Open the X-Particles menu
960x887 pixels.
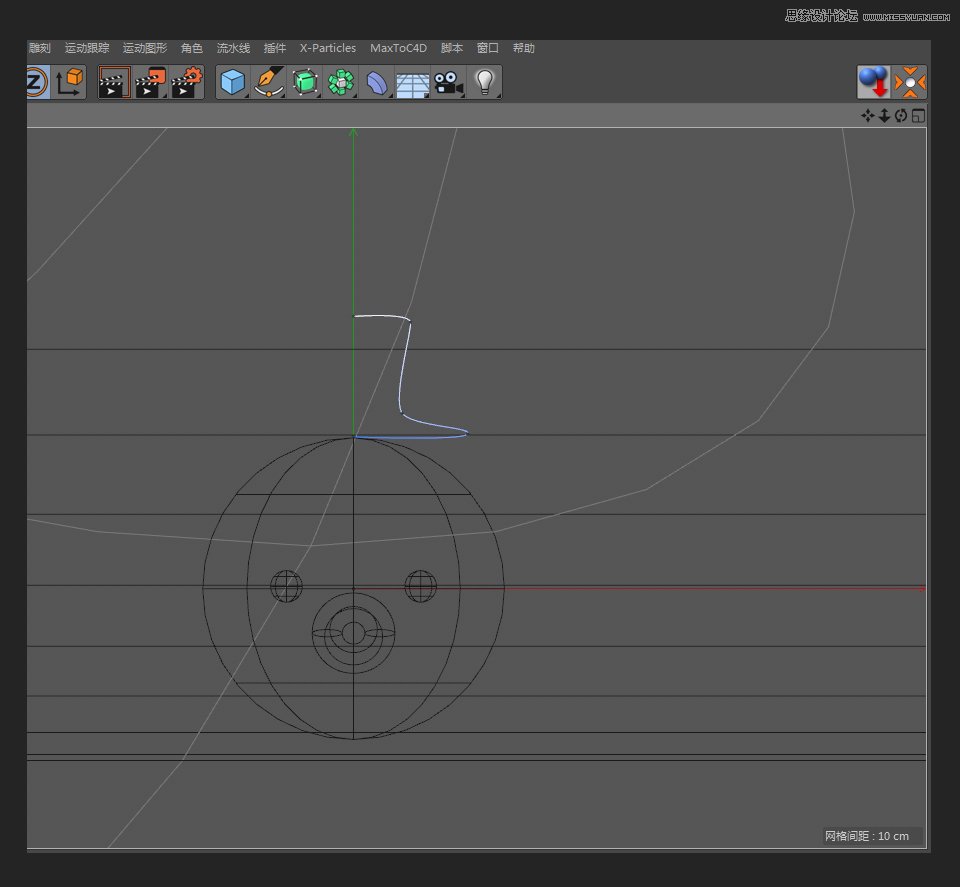pyautogui.click(x=327, y=48)
